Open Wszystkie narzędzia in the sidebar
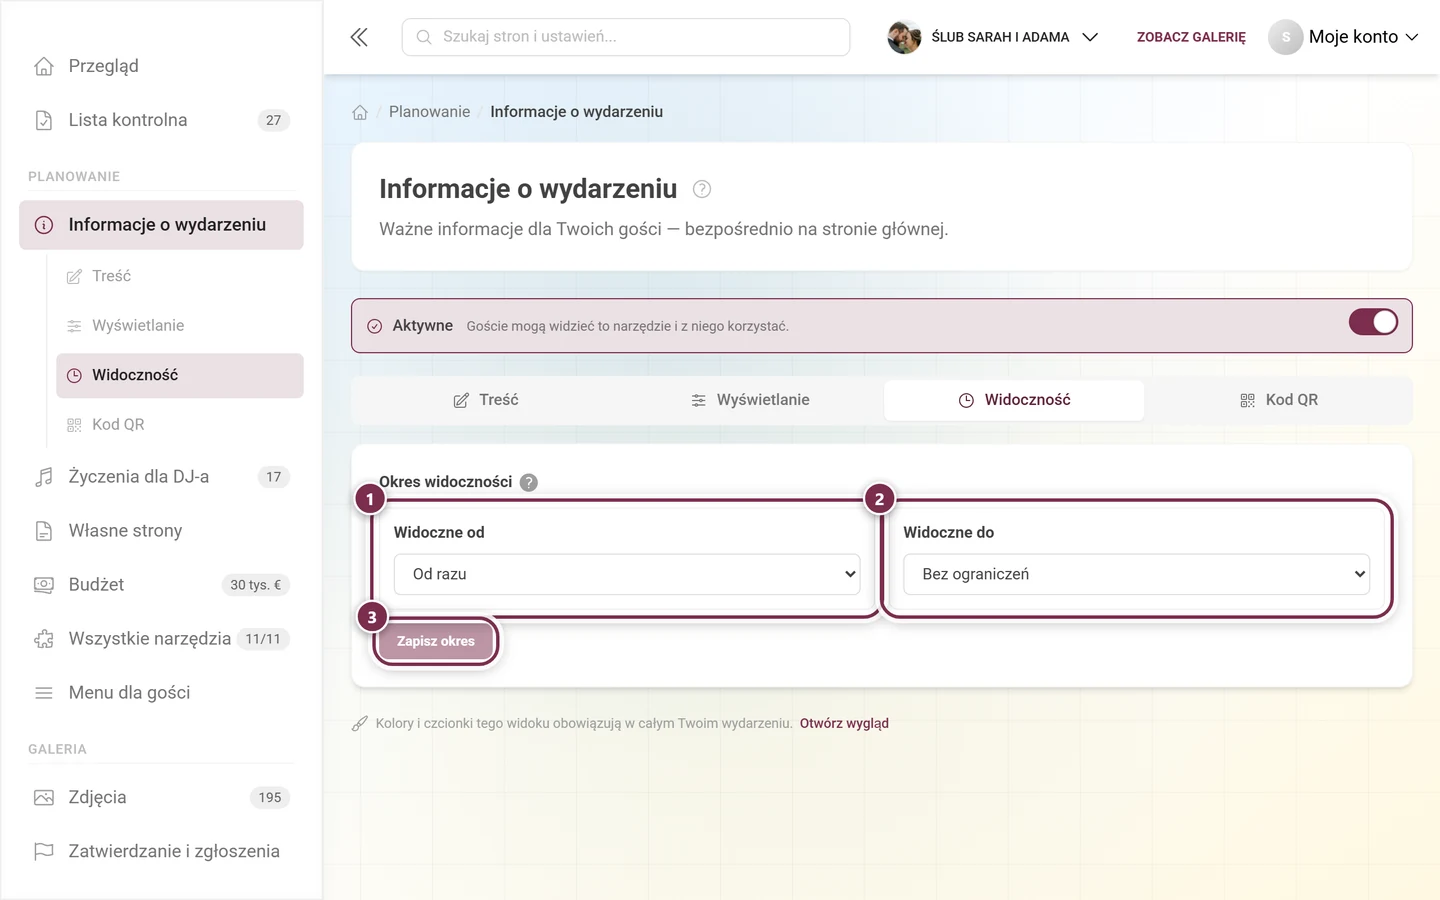Image resolution: width=1440 pixels, height=900 pixels. [161, 639]
